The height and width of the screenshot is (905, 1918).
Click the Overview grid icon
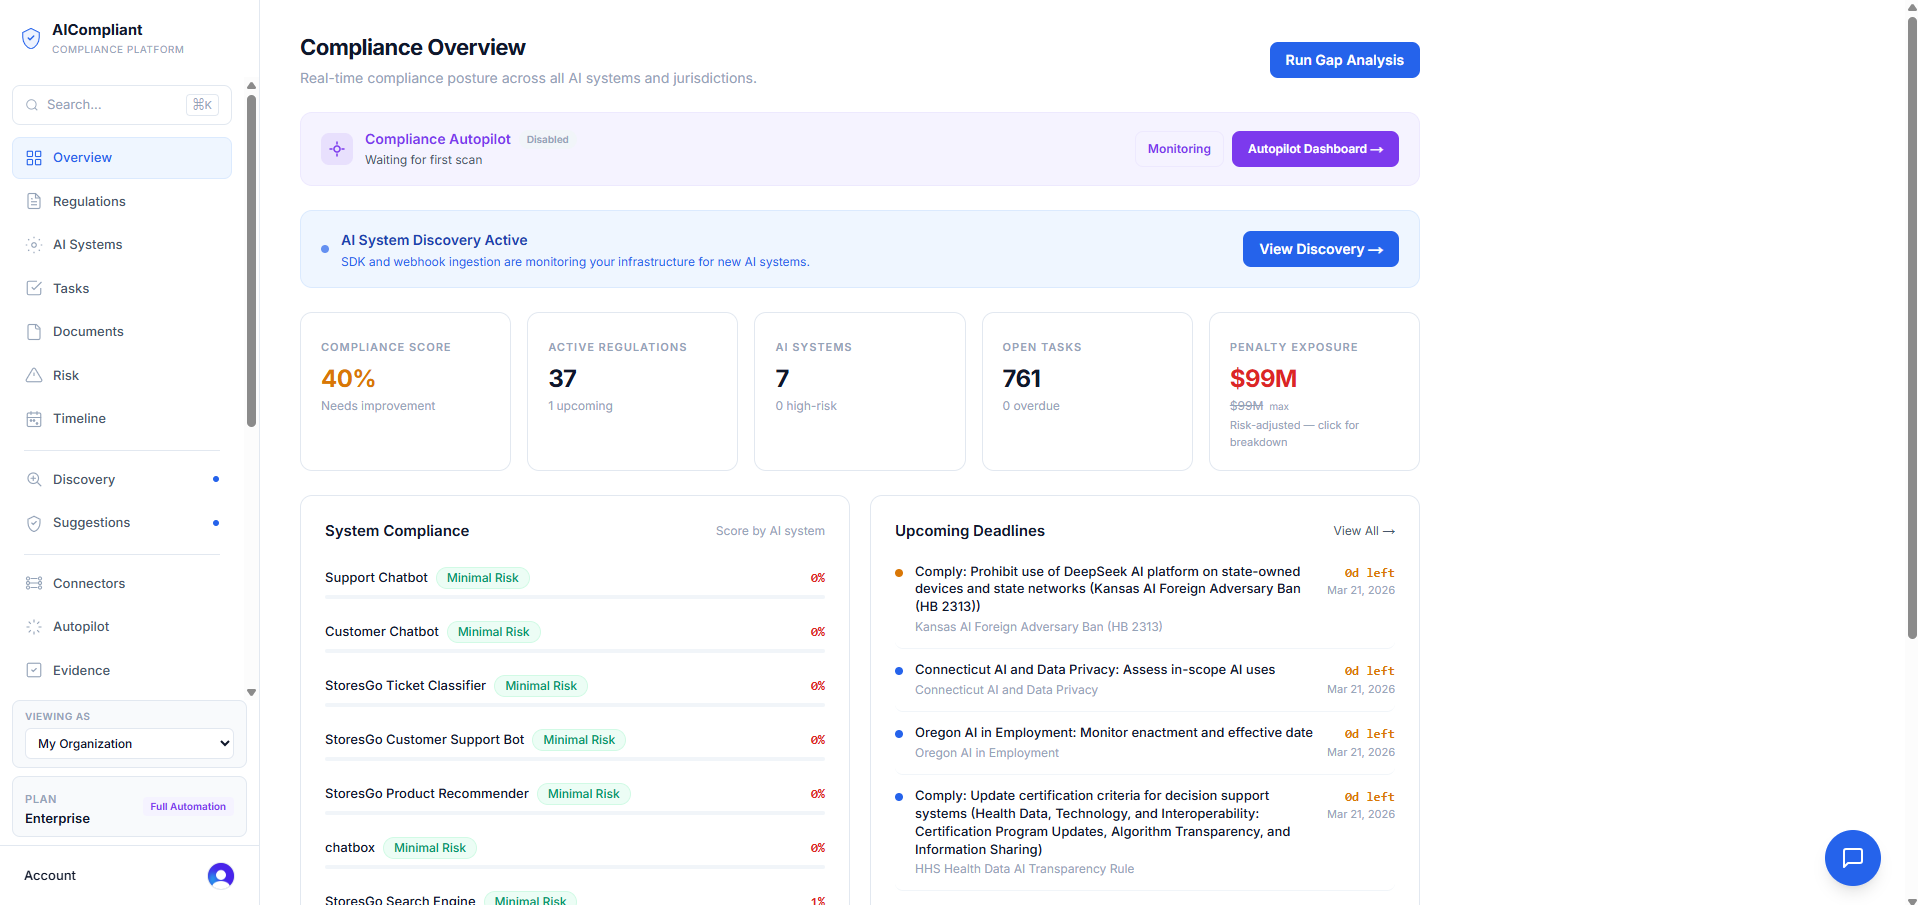click(34, 158)
